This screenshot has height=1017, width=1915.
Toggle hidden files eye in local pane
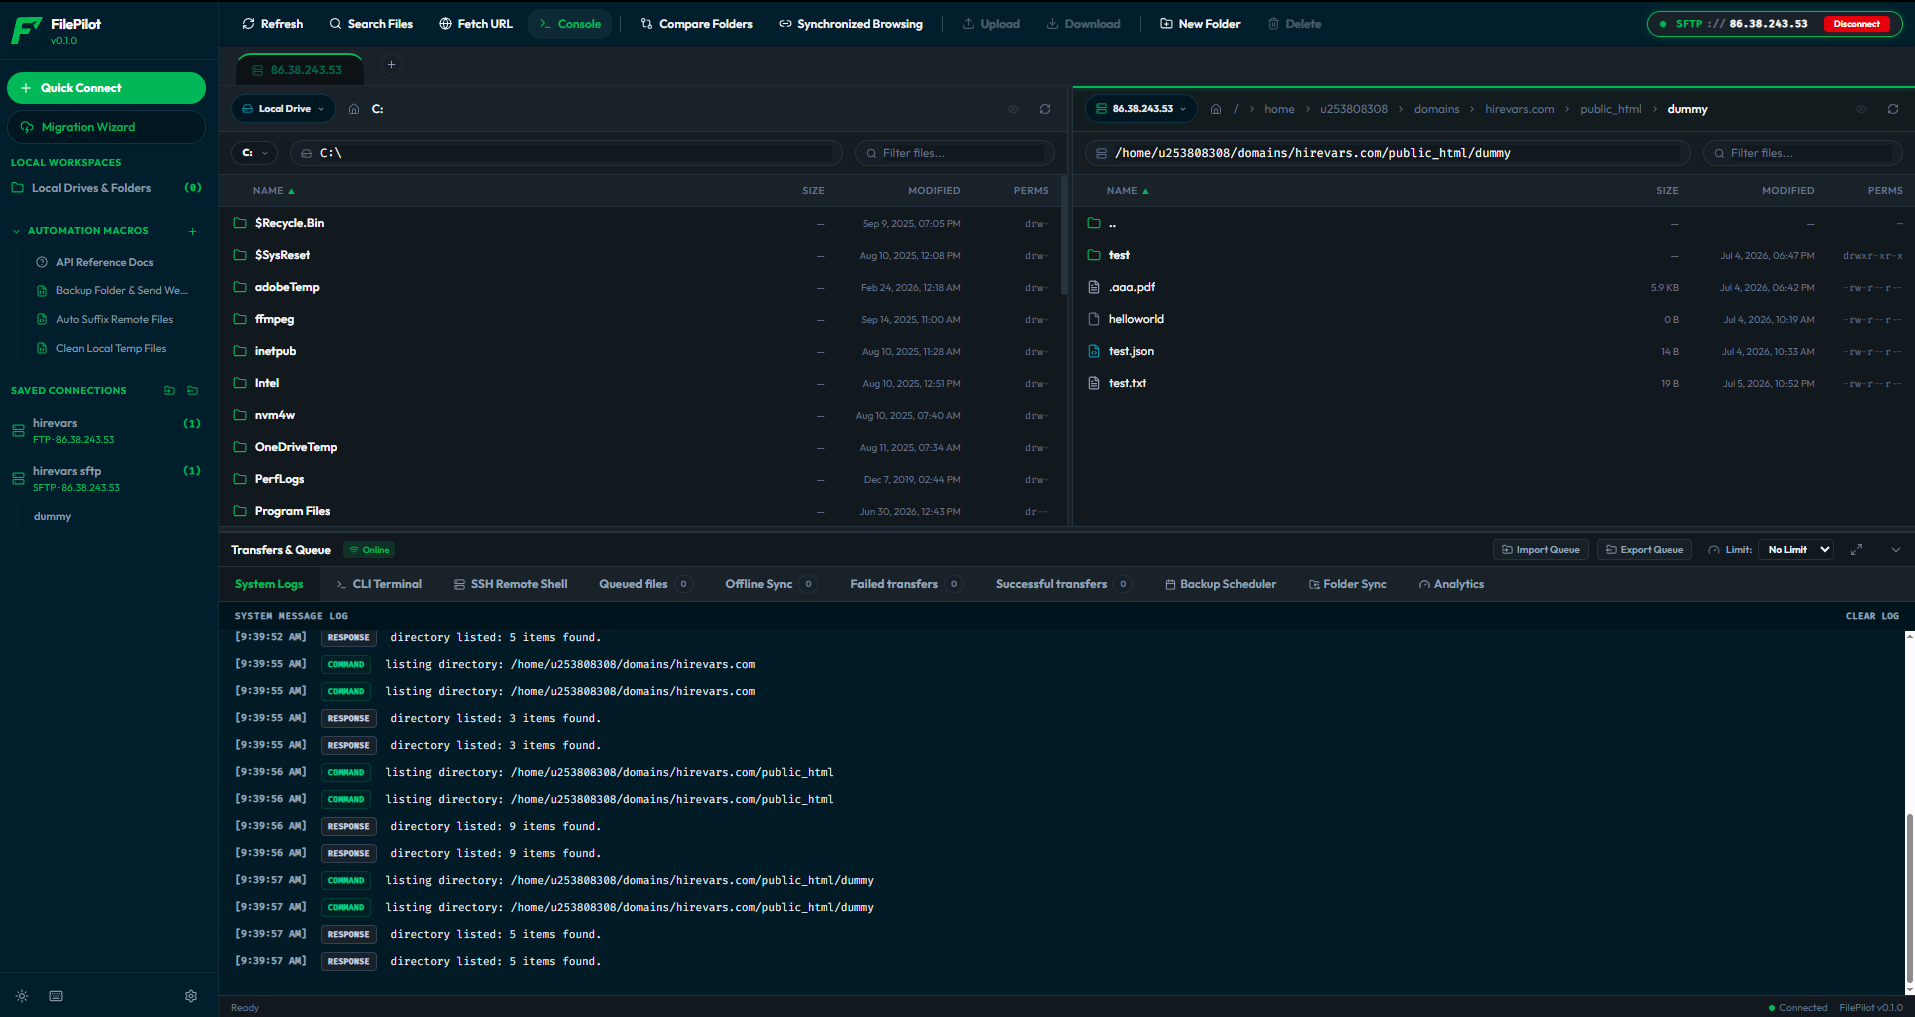click(x=1013, y=109)
